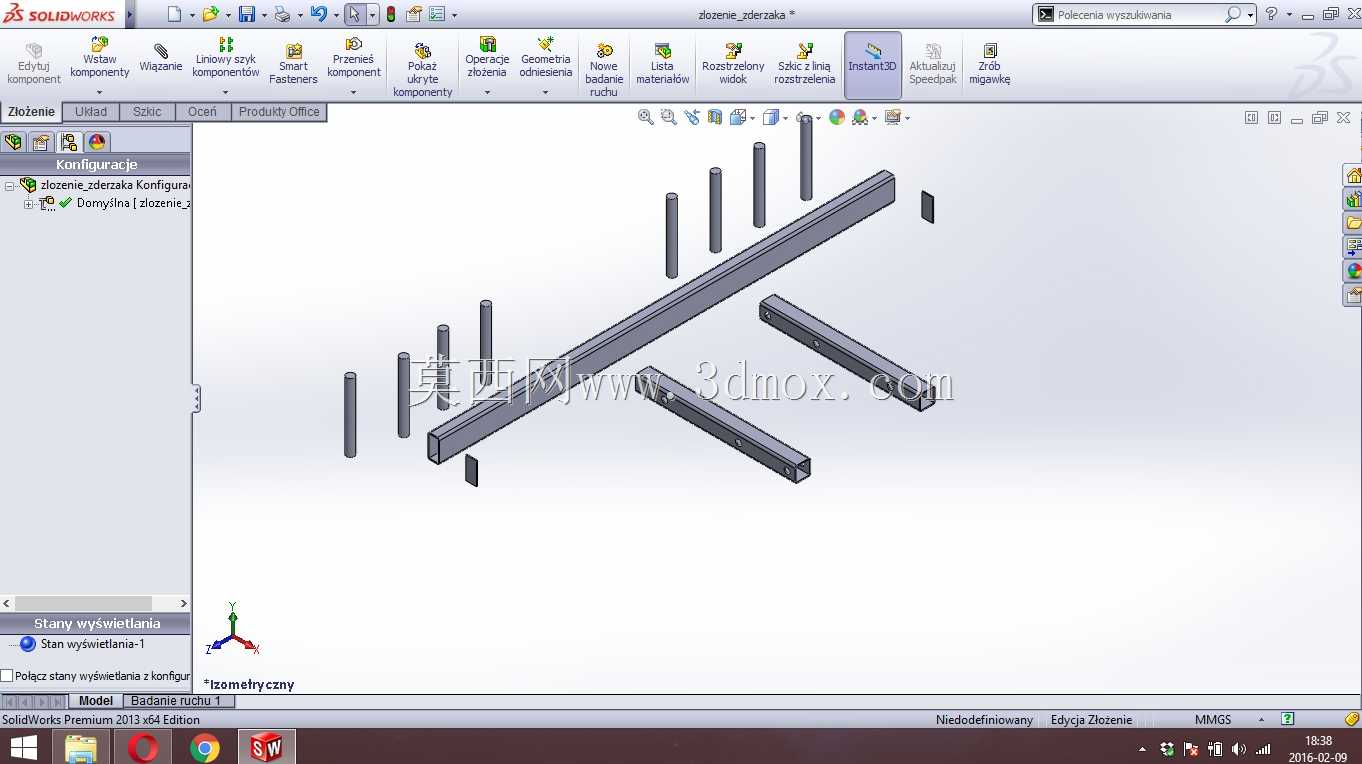Insert a Lista materiałów bill of materials
The width and height of the screenshot is (1362, 764).
click(x=662, y=64)
